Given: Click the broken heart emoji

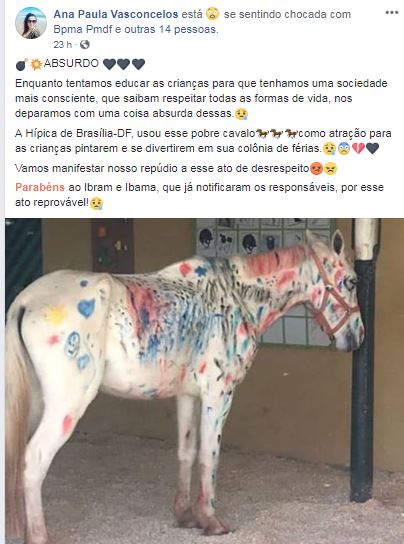Looking at the screenshot, I should 358,149.
